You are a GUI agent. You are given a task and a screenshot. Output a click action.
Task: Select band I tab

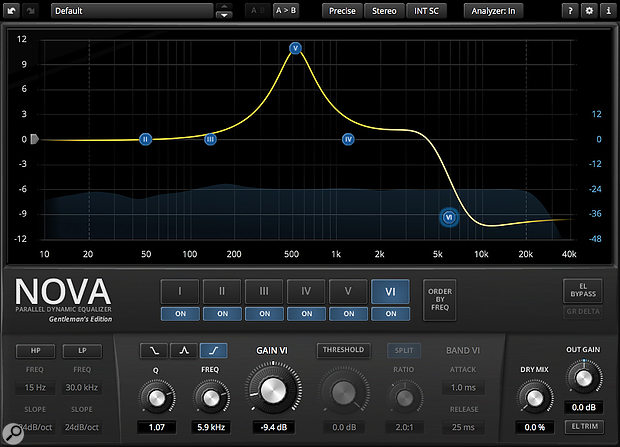tap(180, 292)
